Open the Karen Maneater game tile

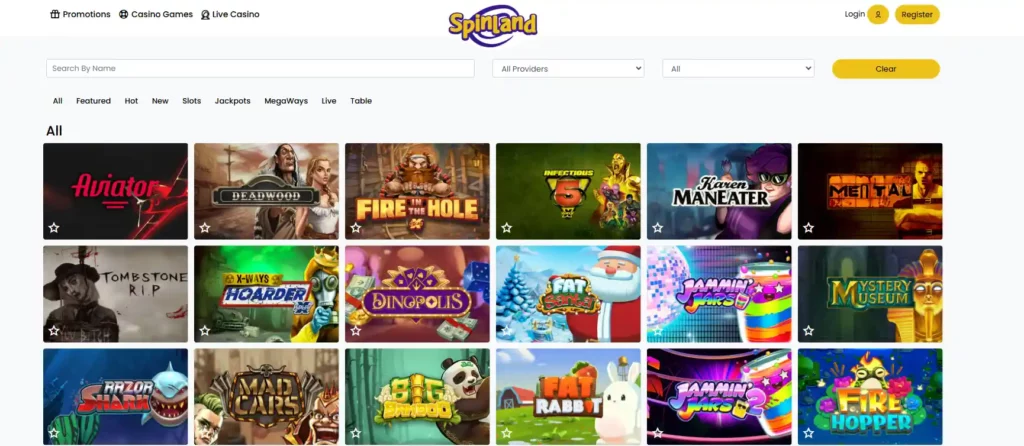719,191
